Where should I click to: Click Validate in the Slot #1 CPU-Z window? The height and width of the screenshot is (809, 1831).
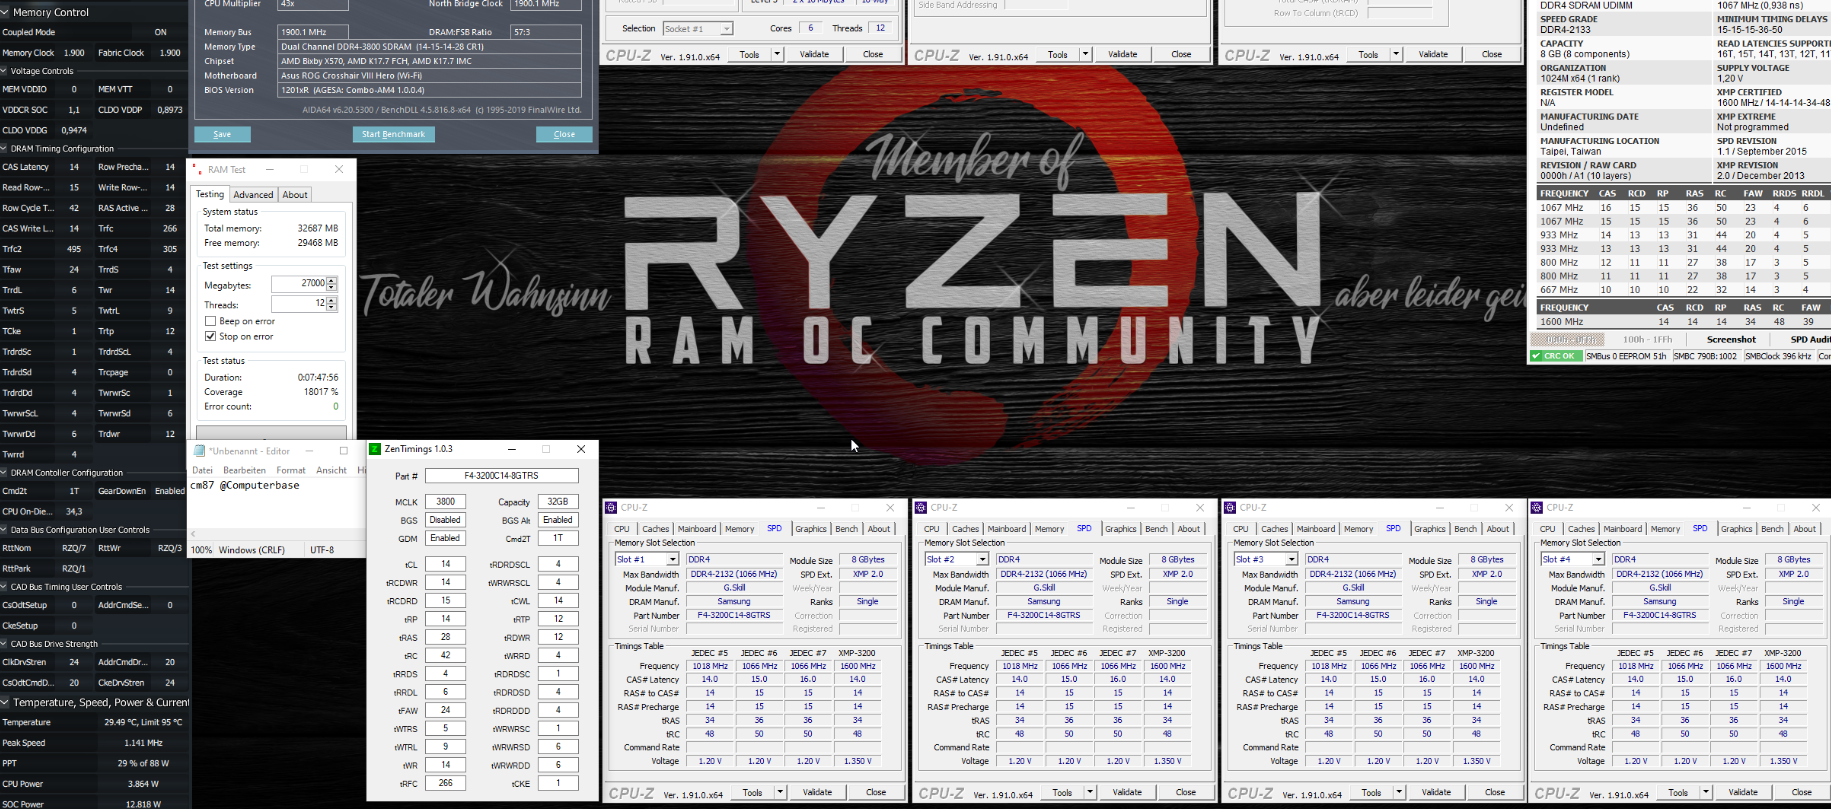pyautogui.click(x=817, y=792)
